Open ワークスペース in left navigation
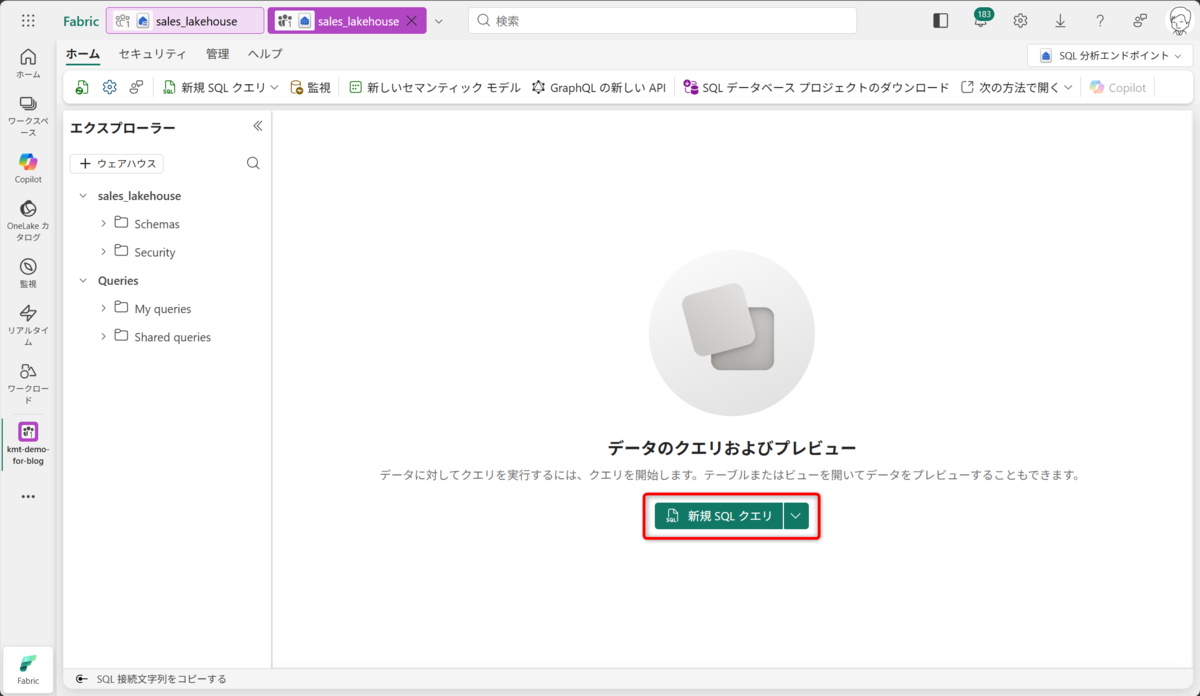Image resolution: width=1200 pixels, height=696 pixels. (28, 116)
